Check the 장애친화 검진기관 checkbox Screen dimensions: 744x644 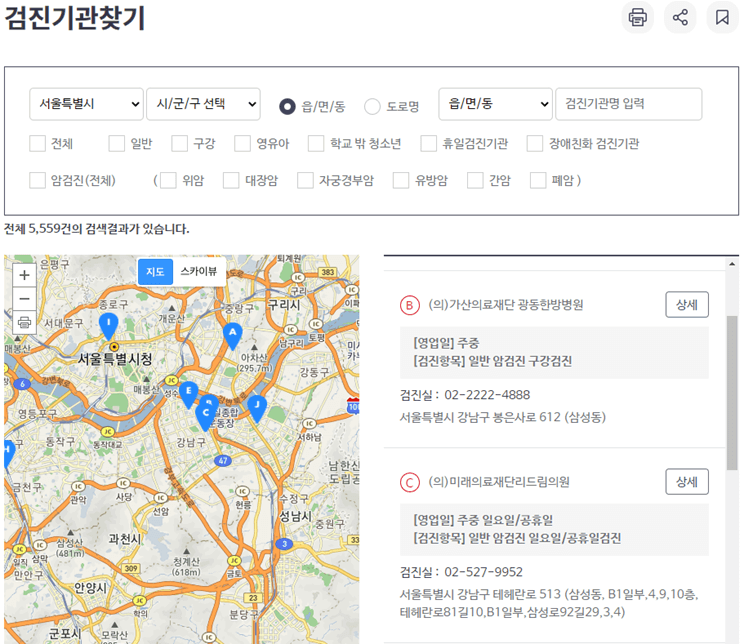(535, 143)
